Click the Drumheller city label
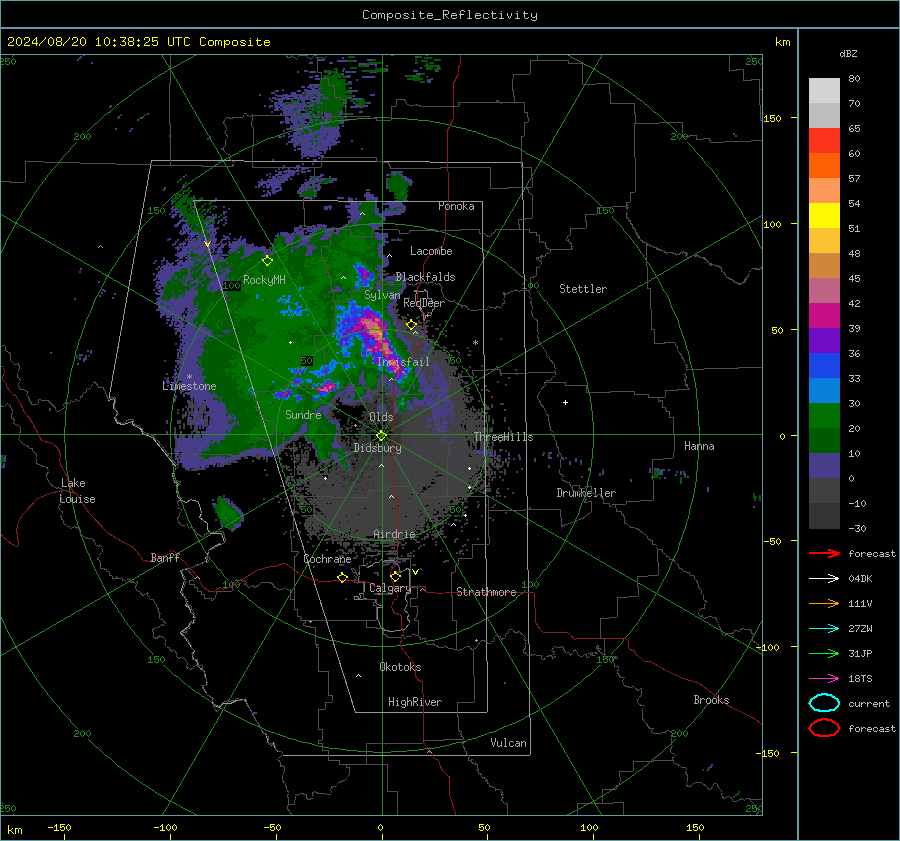 [586, 493]
